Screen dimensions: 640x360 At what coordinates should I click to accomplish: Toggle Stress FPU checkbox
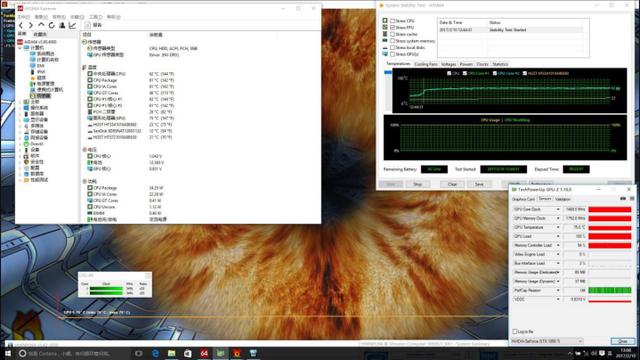pyautogui.click(x=392, y=27)
